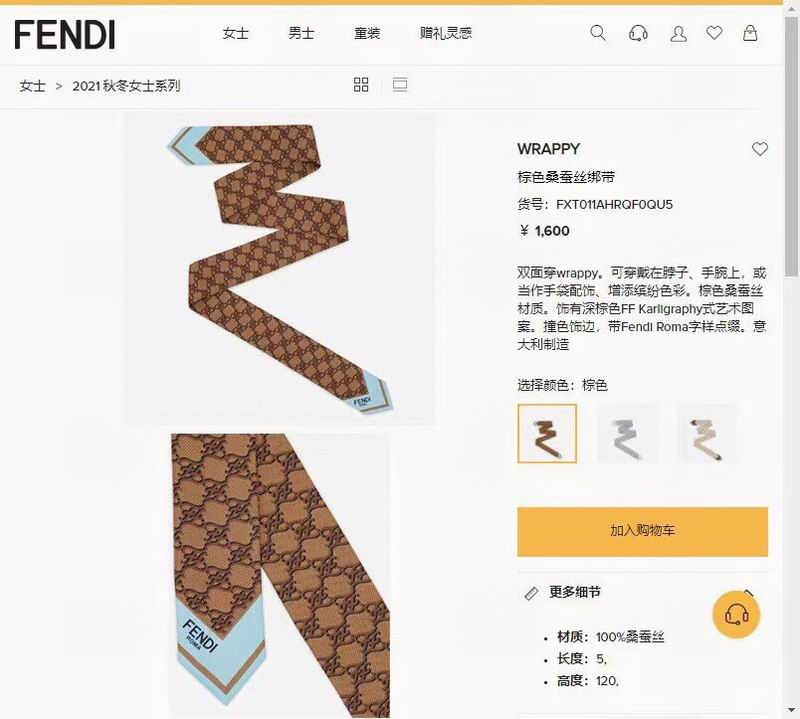Select the grey wrappy color swatch
This screenshot has height=719, width=800.
[x=627, y=434]
